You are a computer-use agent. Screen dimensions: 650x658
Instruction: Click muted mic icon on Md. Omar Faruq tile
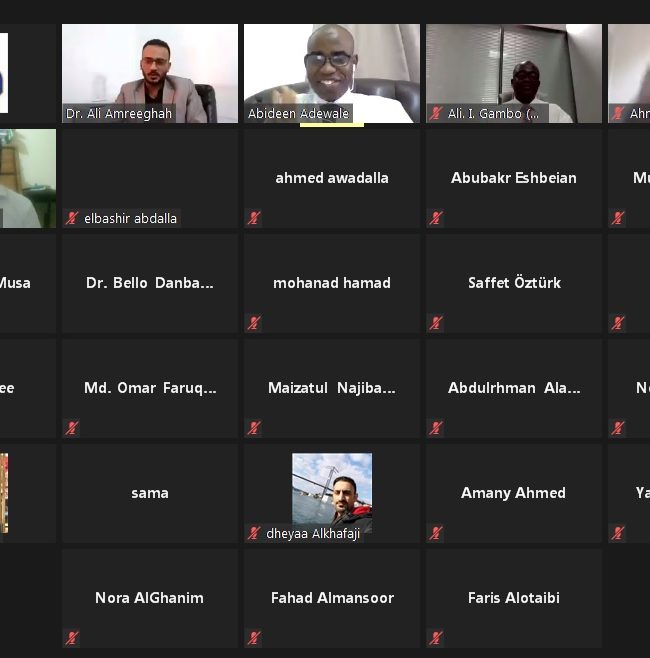point(72,428)
